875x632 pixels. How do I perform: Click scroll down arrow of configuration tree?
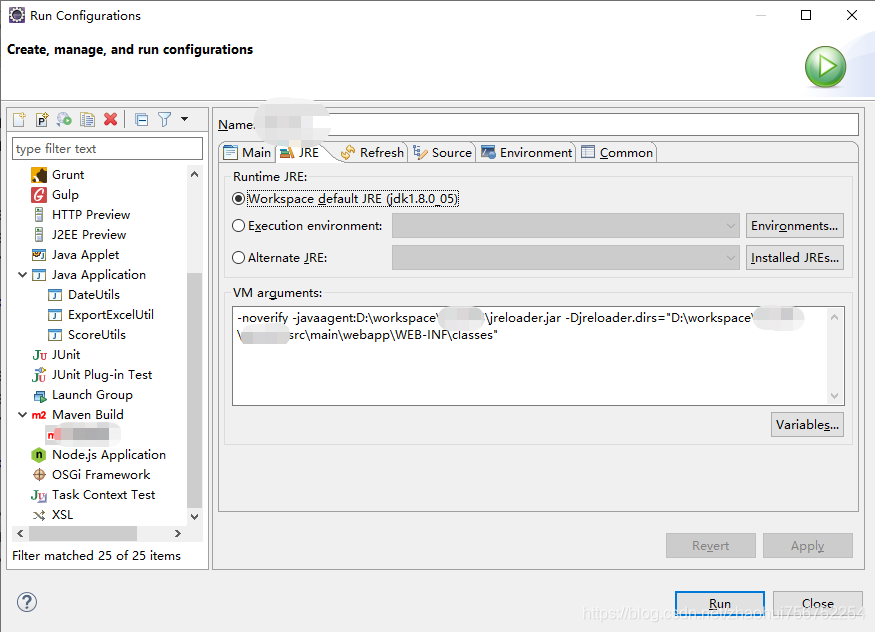[194, 517]
